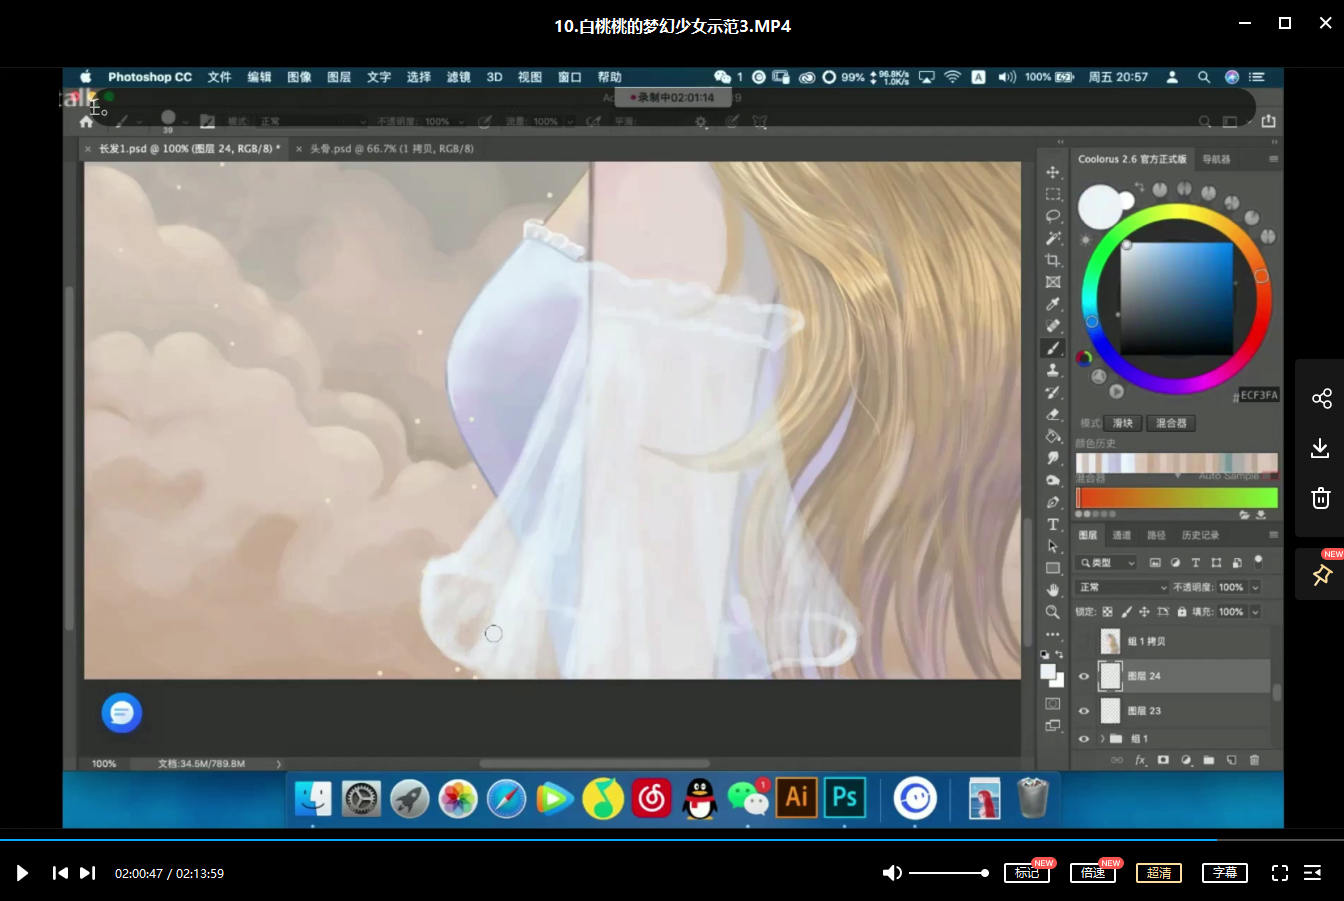Open the 滤镜 menu in menu bar
The width and height of the screenshot is (1344, 901).
[x=458, y=77]
